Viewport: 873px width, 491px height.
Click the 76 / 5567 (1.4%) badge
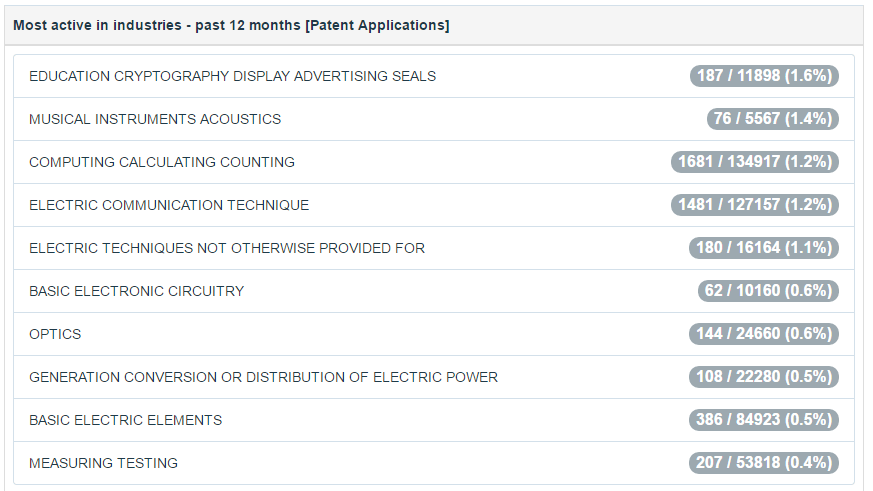tap(772, 119)
